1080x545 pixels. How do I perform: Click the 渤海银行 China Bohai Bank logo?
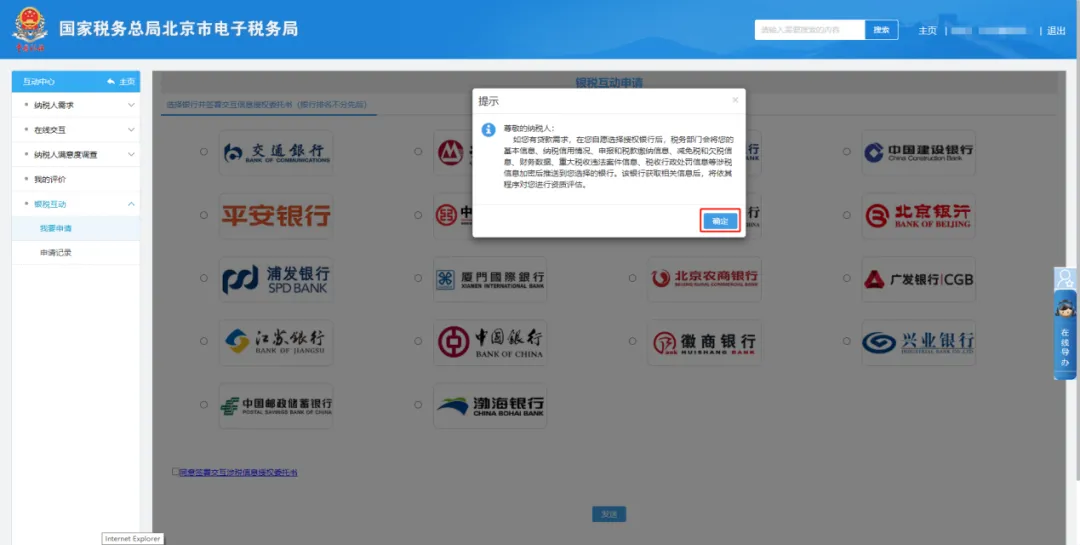pos(490,406)
